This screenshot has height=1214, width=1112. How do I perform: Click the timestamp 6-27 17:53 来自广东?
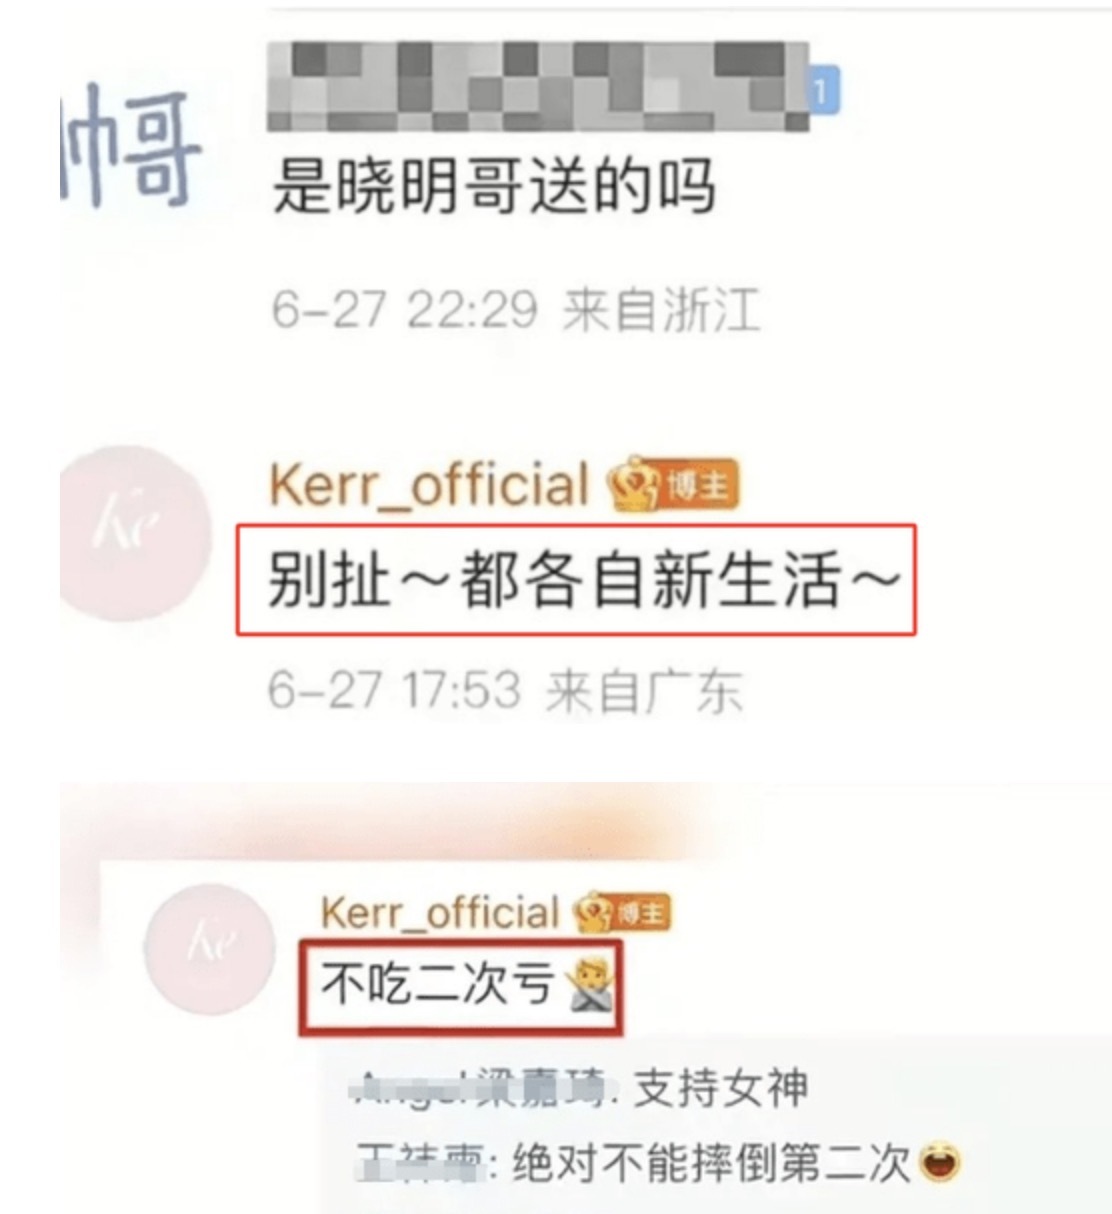(x=505, y=691)
